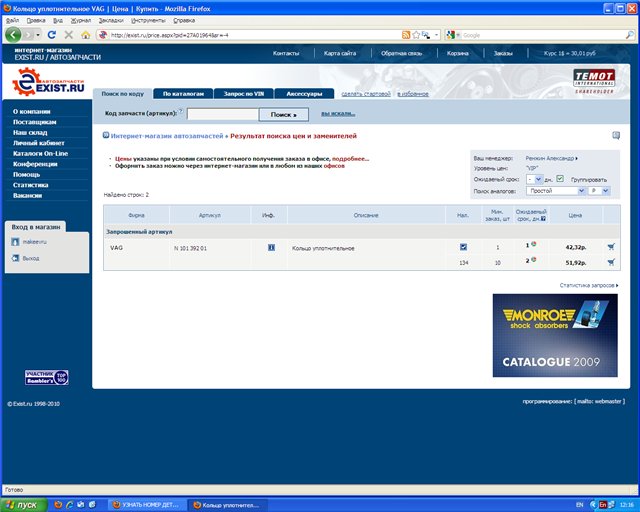Switch to the По каталогам tab

click(x=183, y=94)
